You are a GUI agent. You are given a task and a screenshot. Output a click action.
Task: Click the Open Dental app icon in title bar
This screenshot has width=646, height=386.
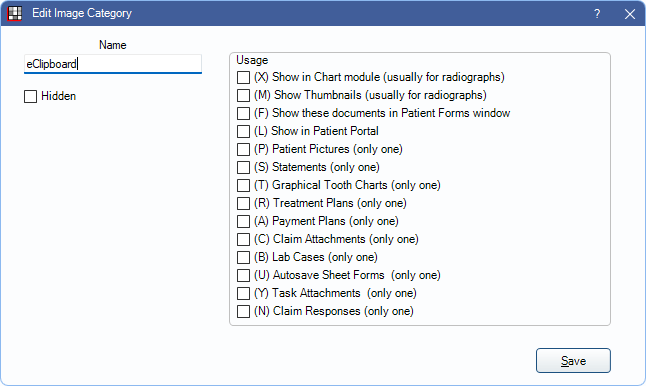point(15,13)
